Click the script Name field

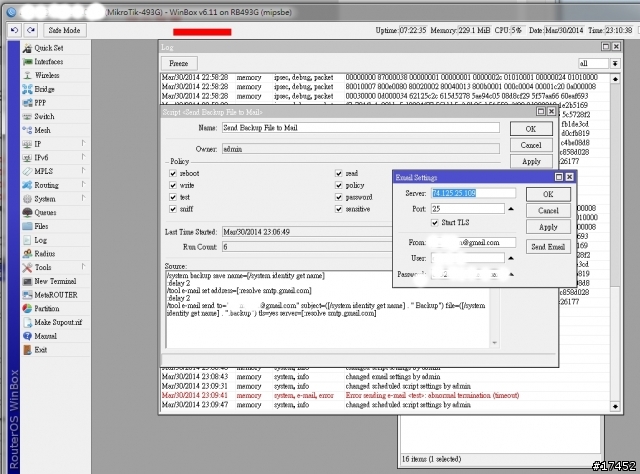(x=360, y=128)
